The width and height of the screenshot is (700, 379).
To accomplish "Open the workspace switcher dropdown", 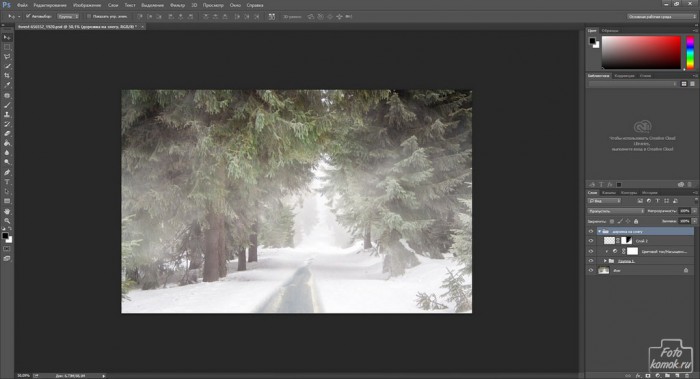I will 662,16.
